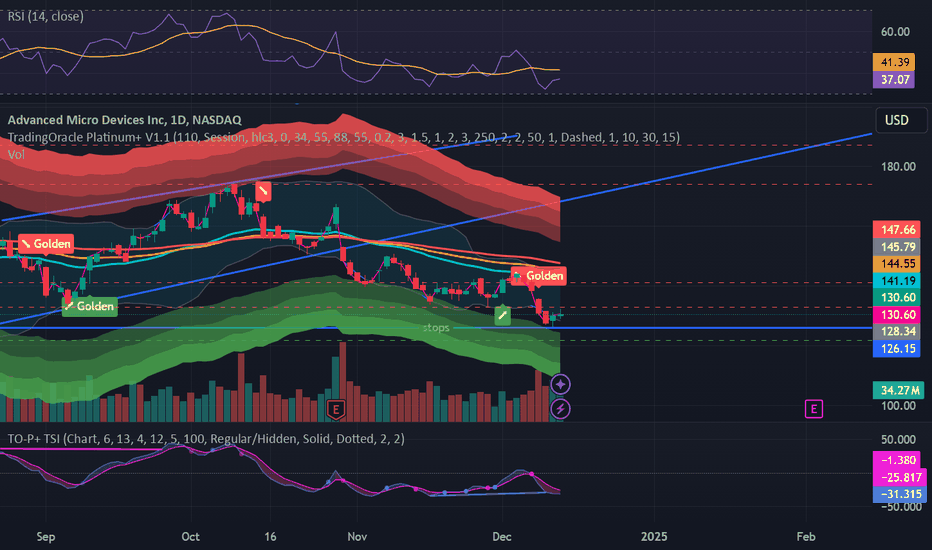The image size is (932, 550).
Task: Click the stops label on the horizontal line
Action: click(436, 328)
